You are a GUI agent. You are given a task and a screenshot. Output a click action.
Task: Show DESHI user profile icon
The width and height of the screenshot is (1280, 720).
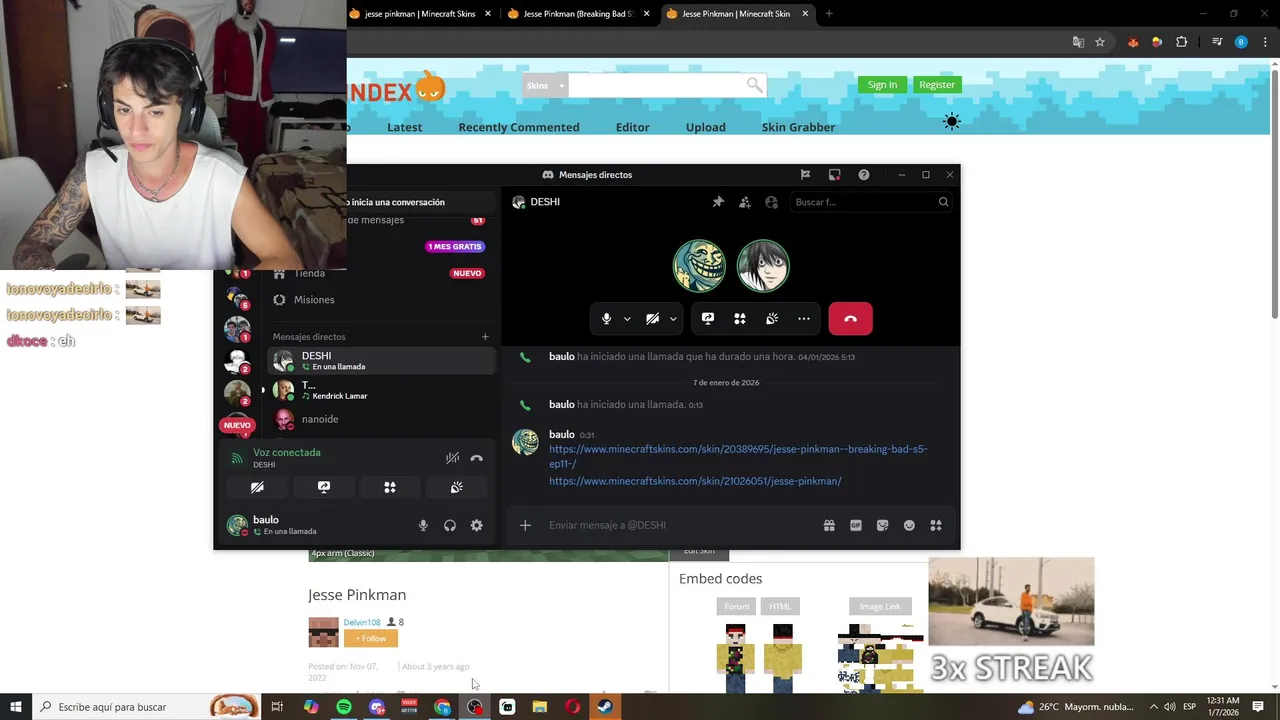click(x=771, y=202)
